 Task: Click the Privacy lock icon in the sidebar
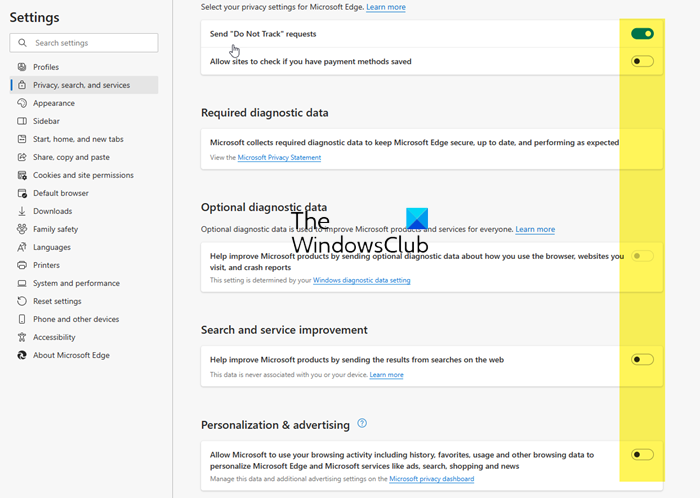[x=21, y=85]
